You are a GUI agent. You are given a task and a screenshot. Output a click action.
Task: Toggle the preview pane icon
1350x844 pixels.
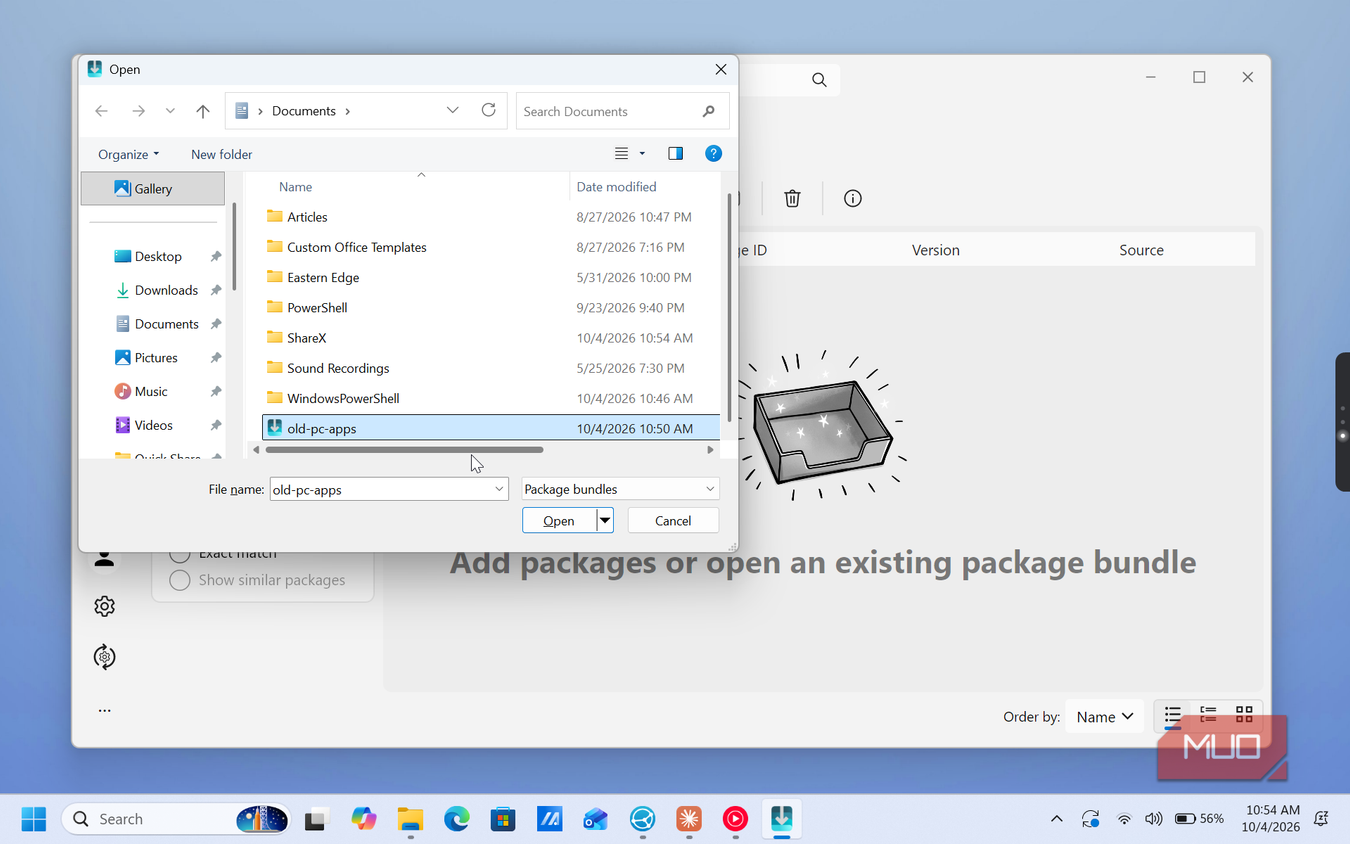point(675,153)
